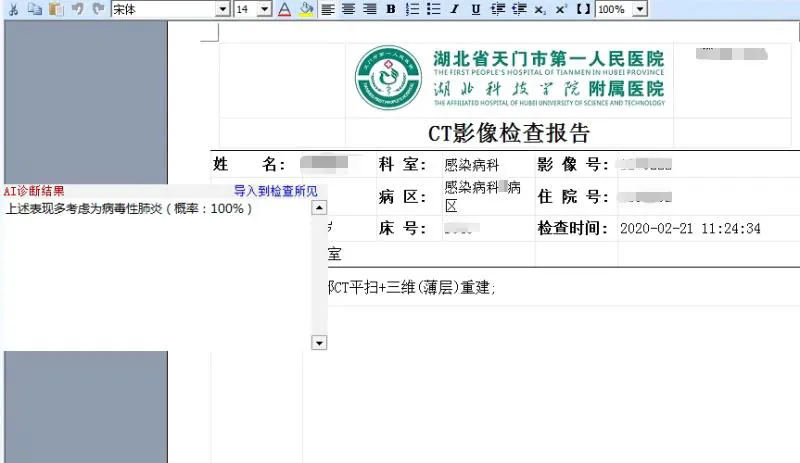The image size is (800, 463).
Task: Toggle underline formatting
Action: 475,9
